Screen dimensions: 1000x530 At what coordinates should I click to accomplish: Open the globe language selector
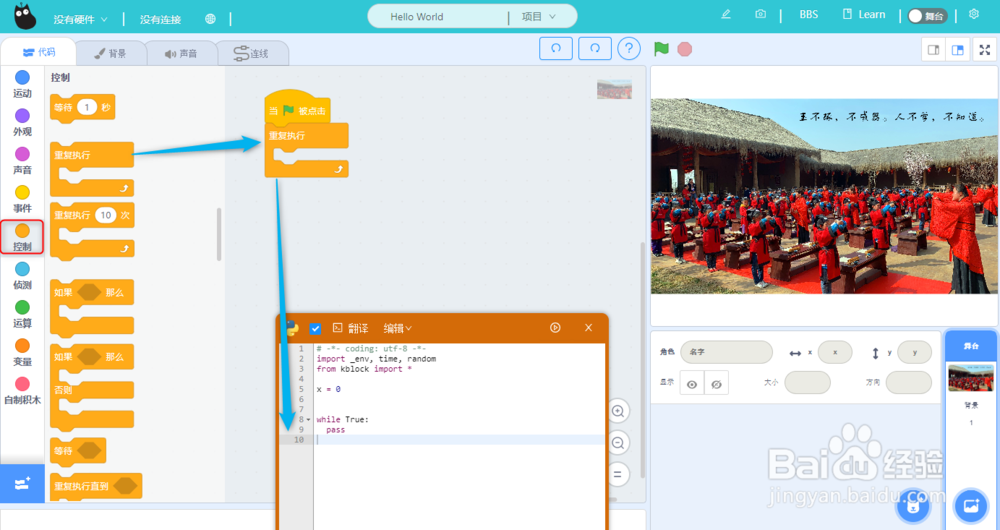tap(210, 19)
